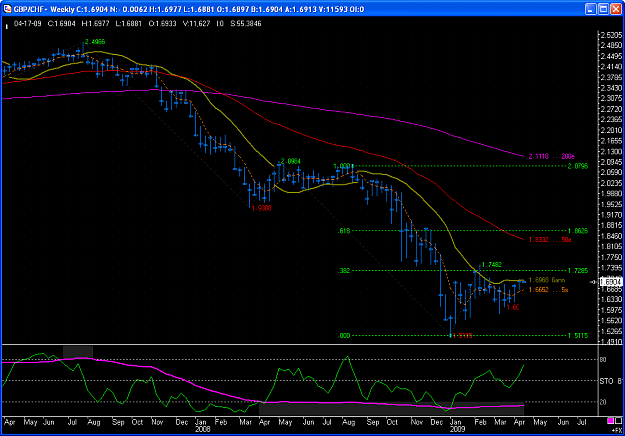Screen dimensions: 625x436
Task: Minimize the GBP/CHF chart window
Action: pyautogui.click(x=590, y=9)
